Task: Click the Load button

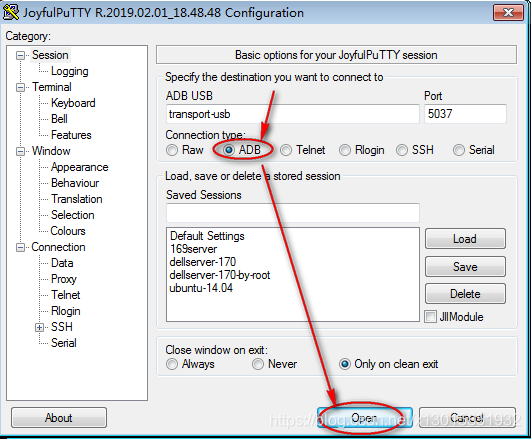Action: pyautogui.click(x=465, y=239)
